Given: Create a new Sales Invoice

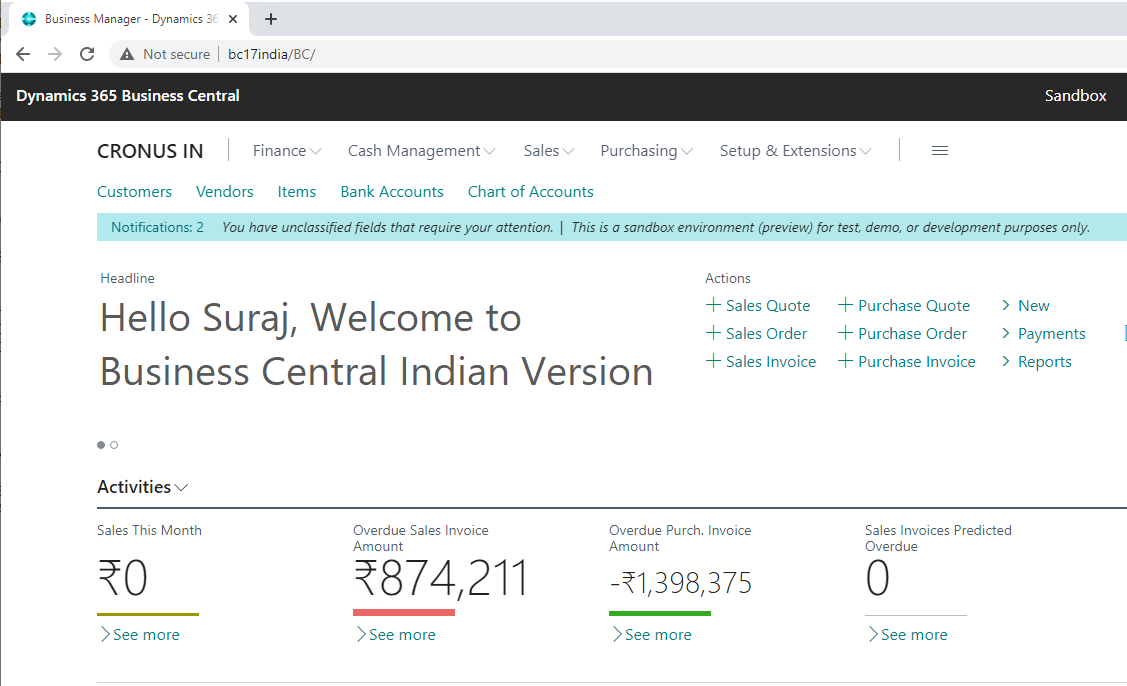Looking at the screenshot, I should [761, 362].
